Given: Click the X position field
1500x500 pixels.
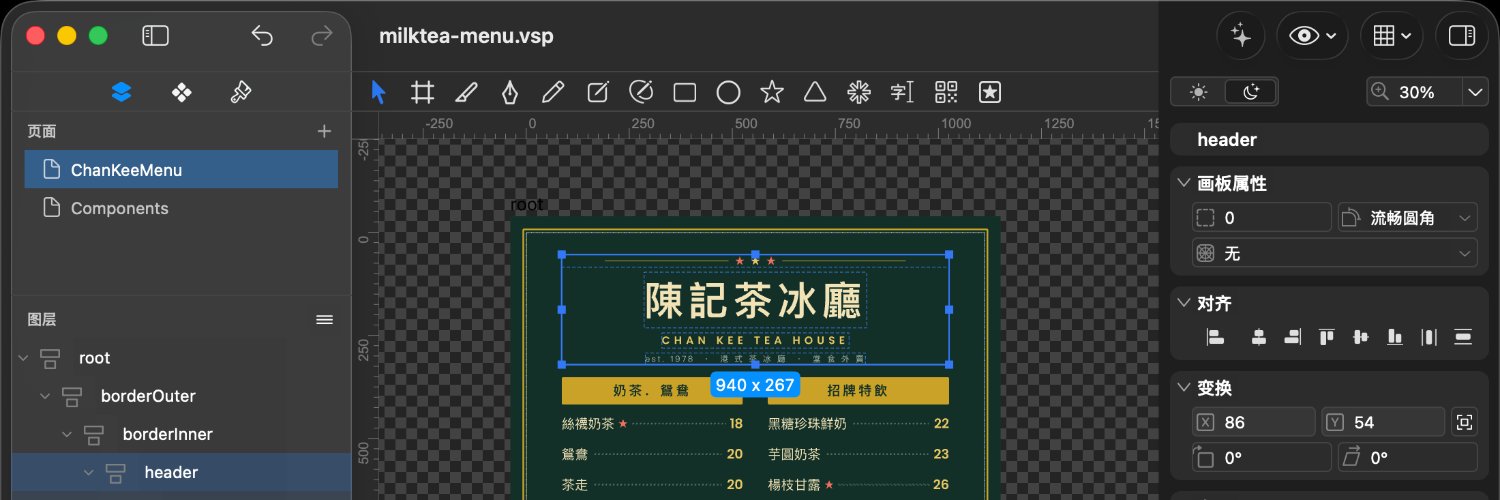Looking at the screenshot, I should 1254,422.
